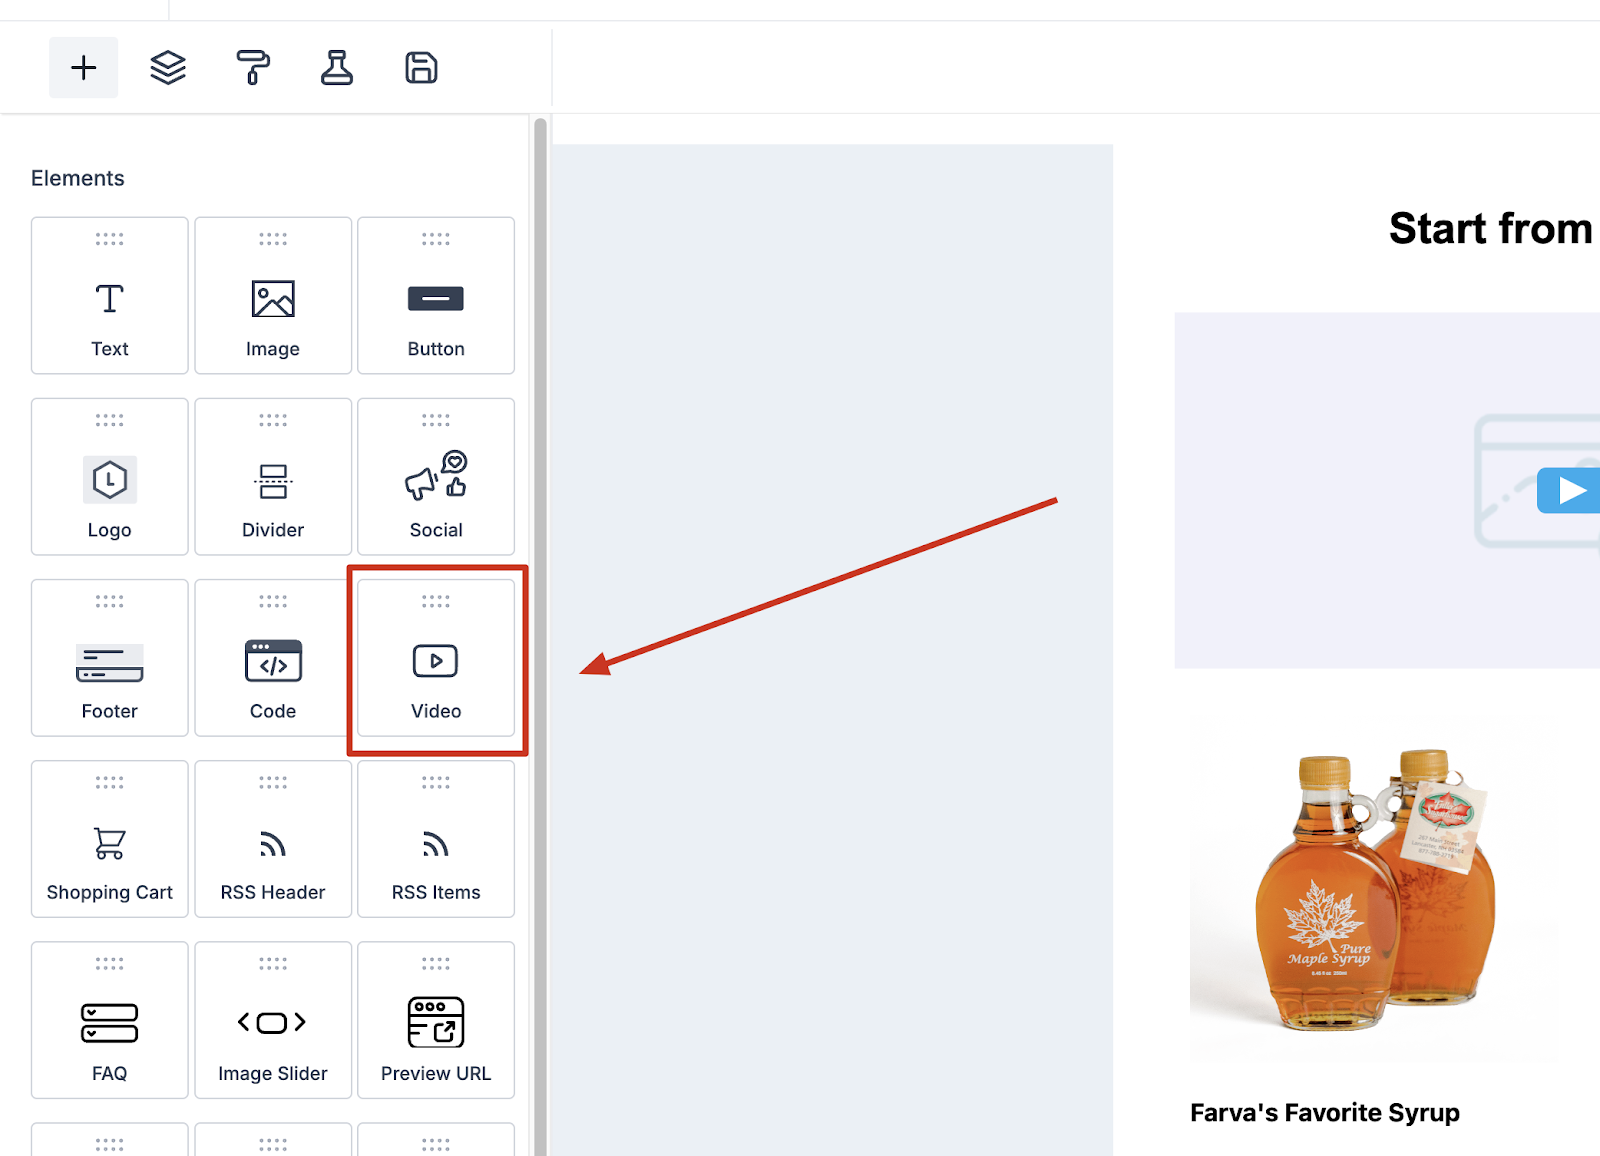Select the Video element tile

pyautogui.click(x=436, y=658)
